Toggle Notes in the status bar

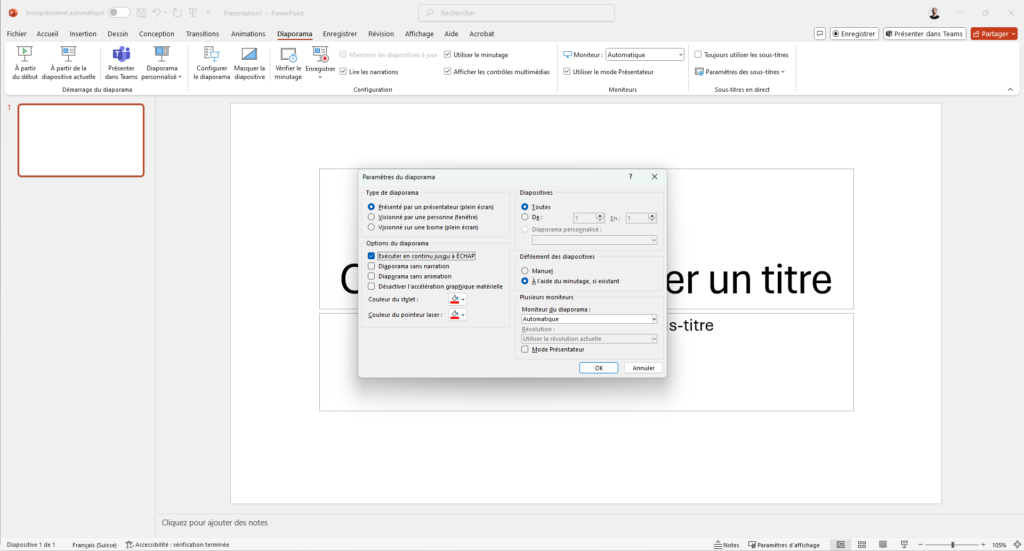coord(726,544)
